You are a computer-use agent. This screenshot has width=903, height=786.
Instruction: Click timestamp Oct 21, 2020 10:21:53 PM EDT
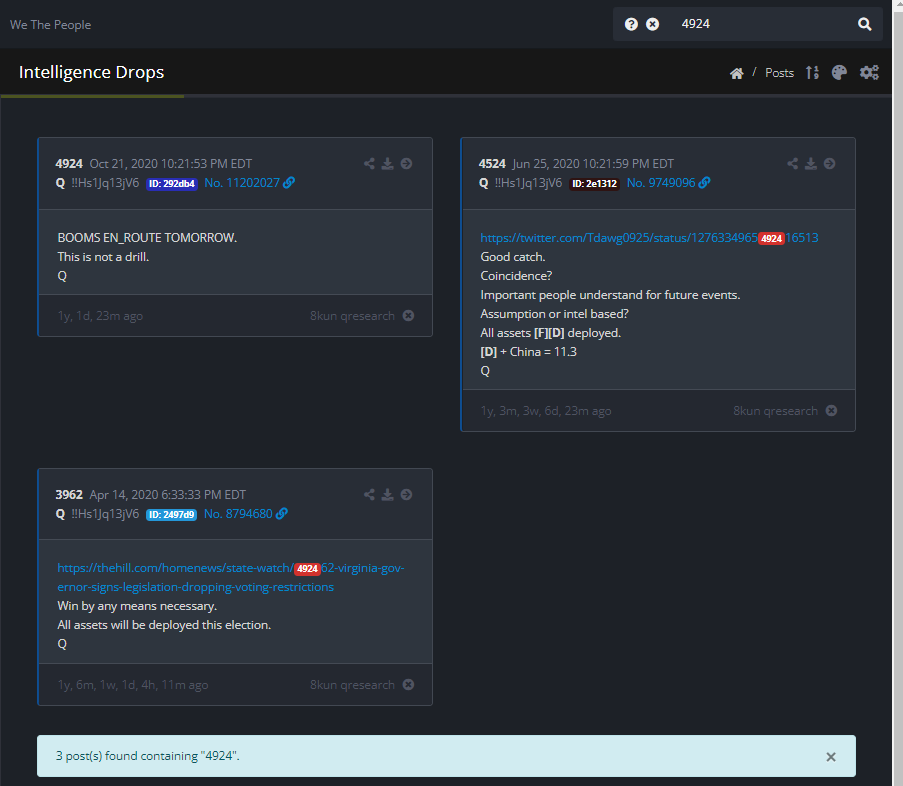(x=170, y=164)
